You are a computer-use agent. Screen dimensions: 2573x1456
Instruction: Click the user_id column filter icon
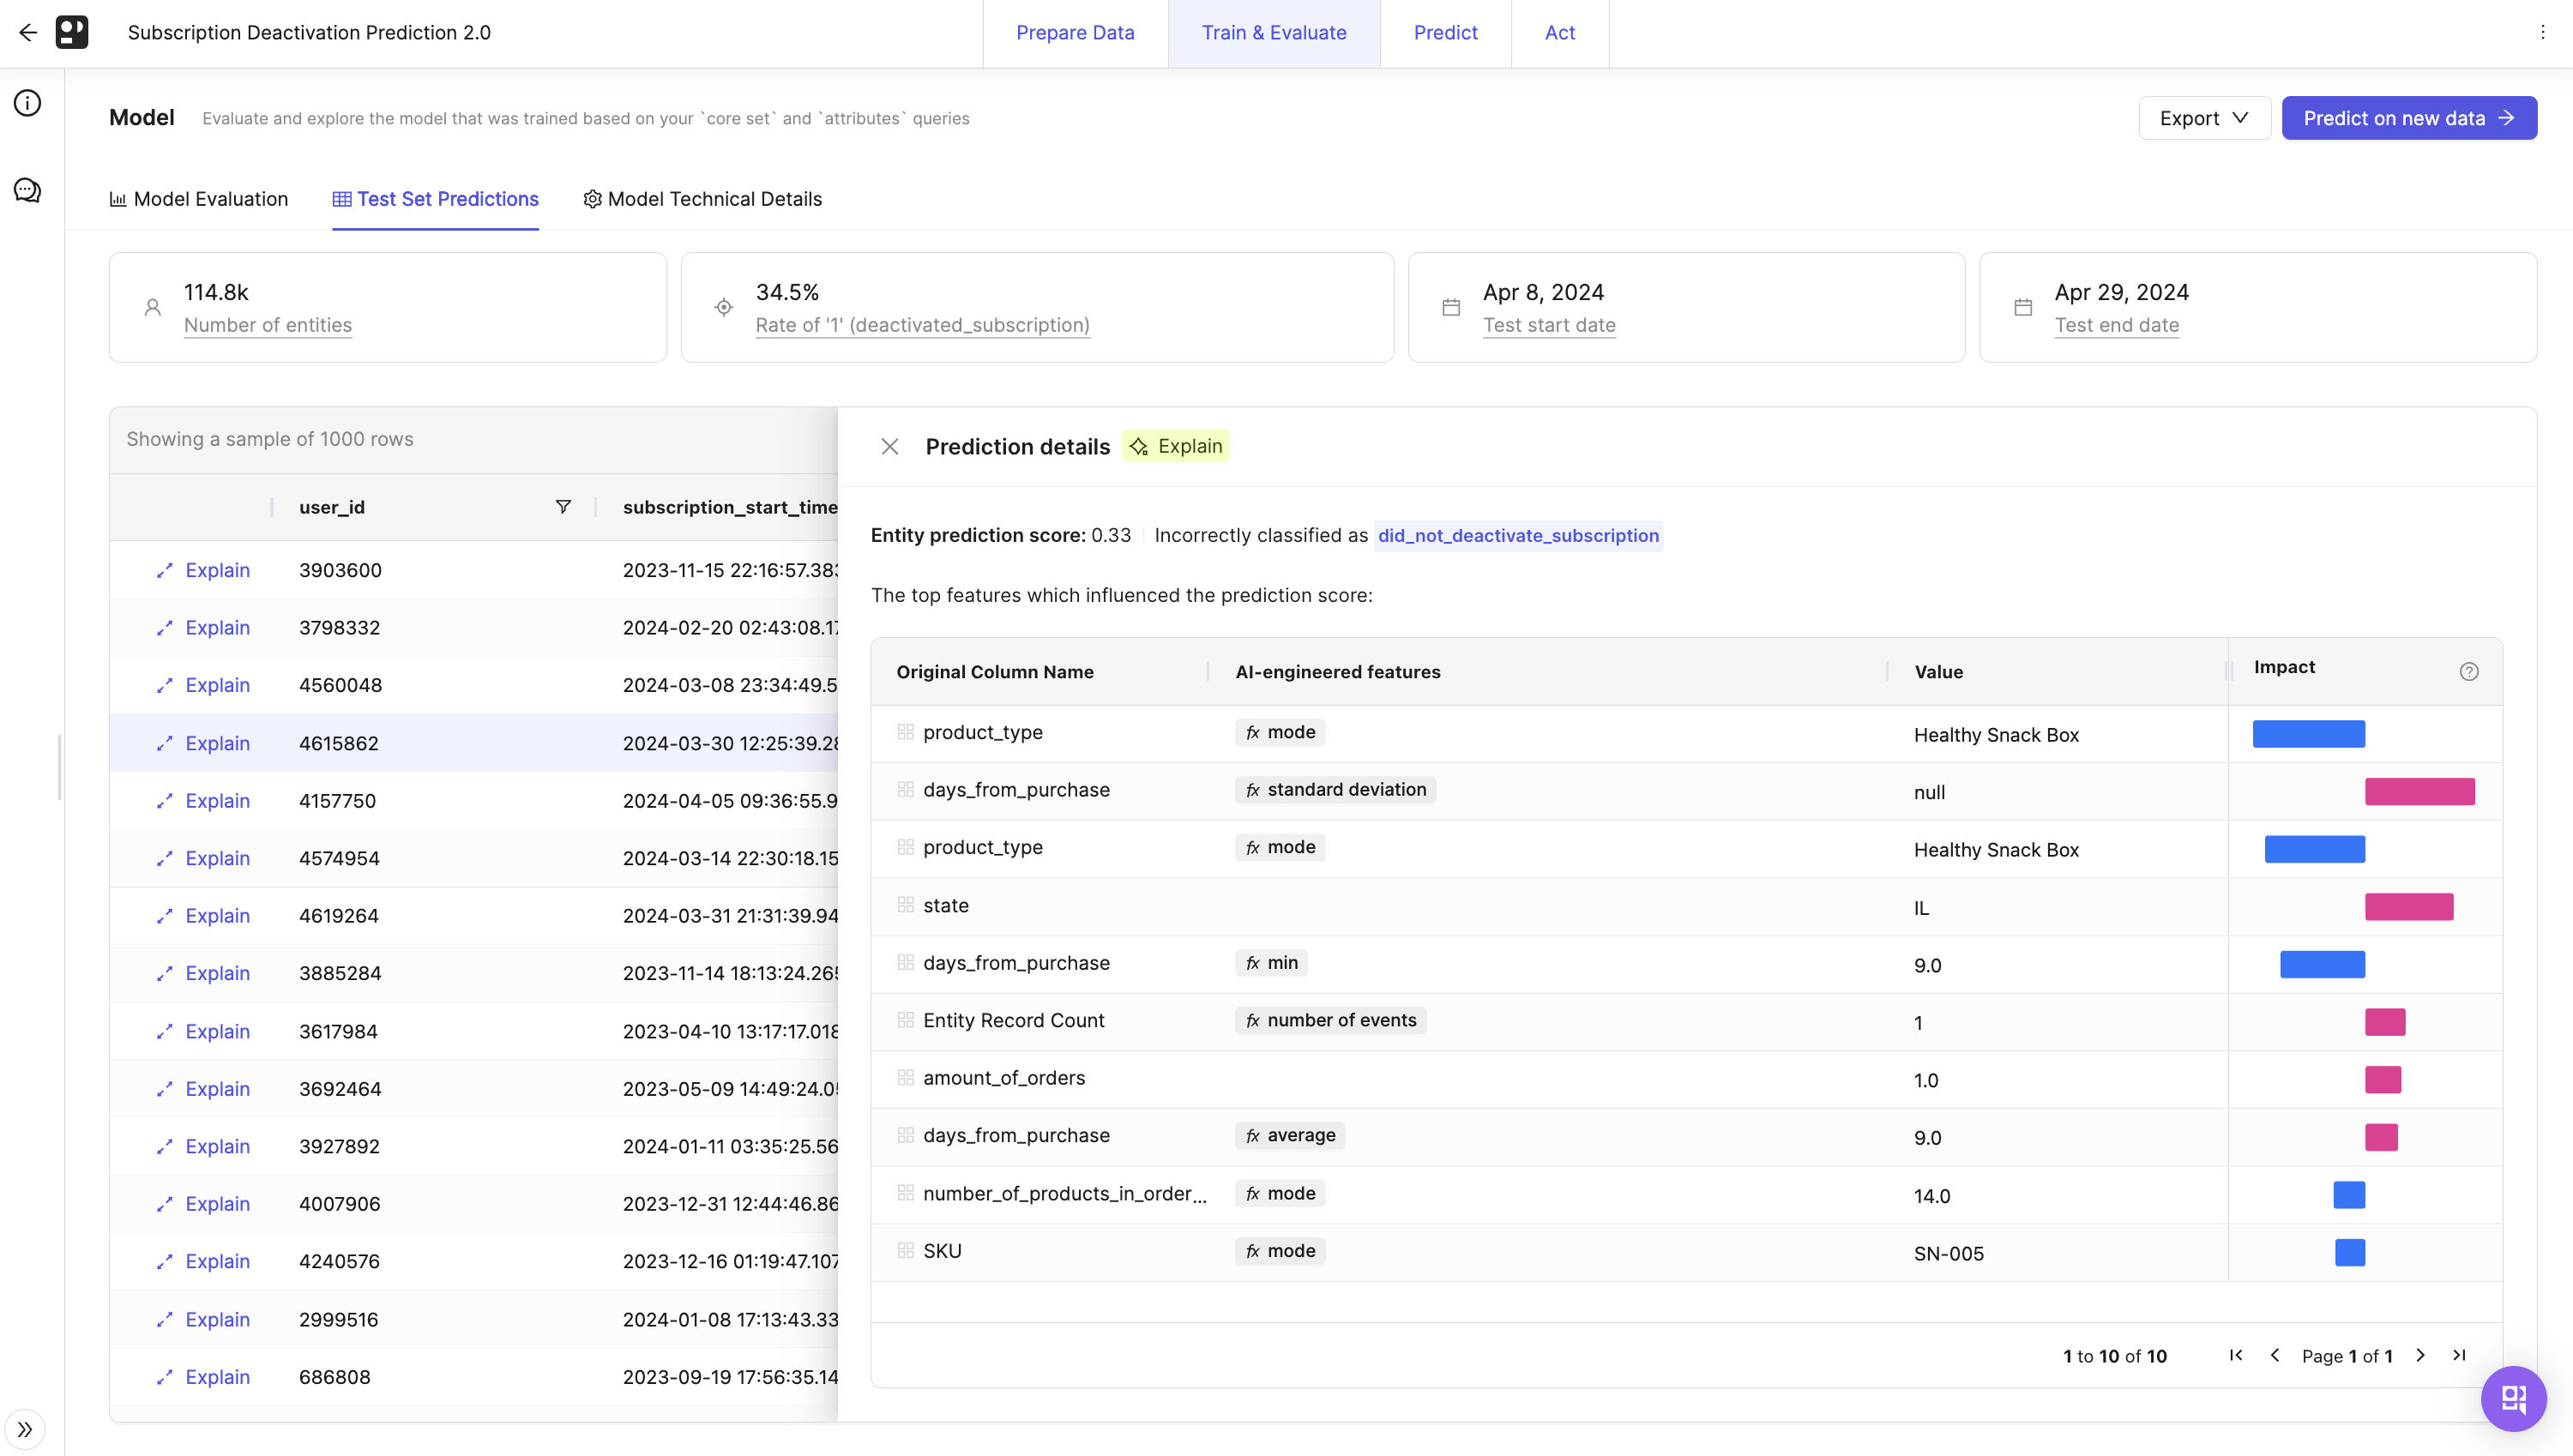tap(563, 507)
